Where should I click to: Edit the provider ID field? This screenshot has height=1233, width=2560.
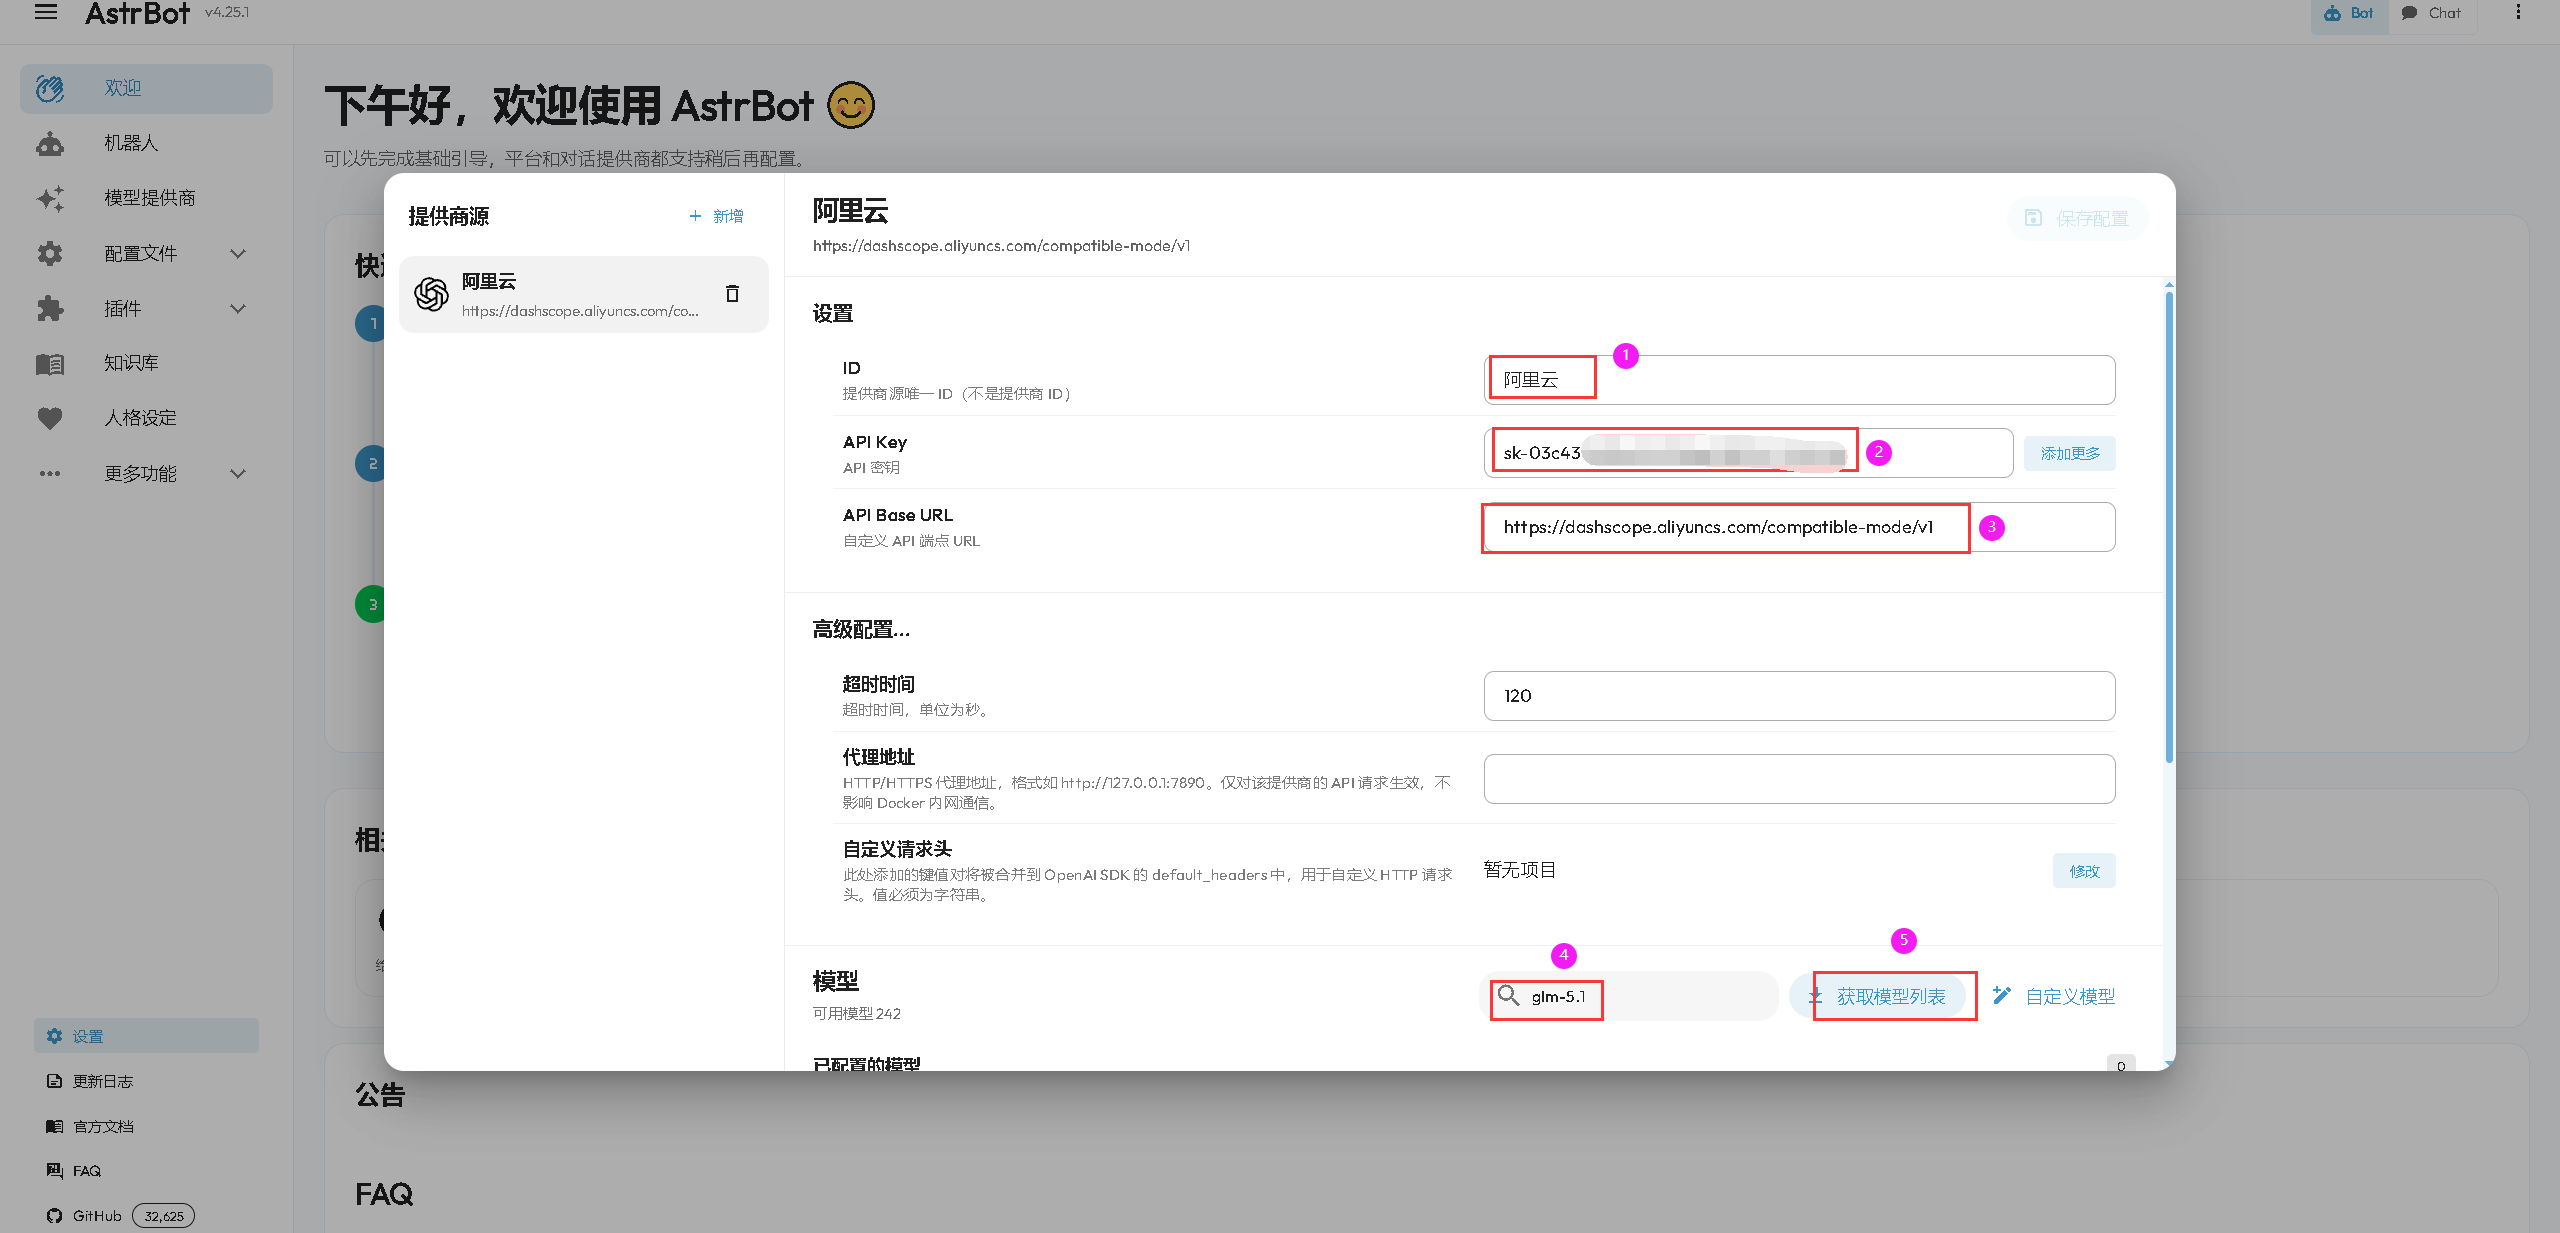click(x=1799, y=380)
